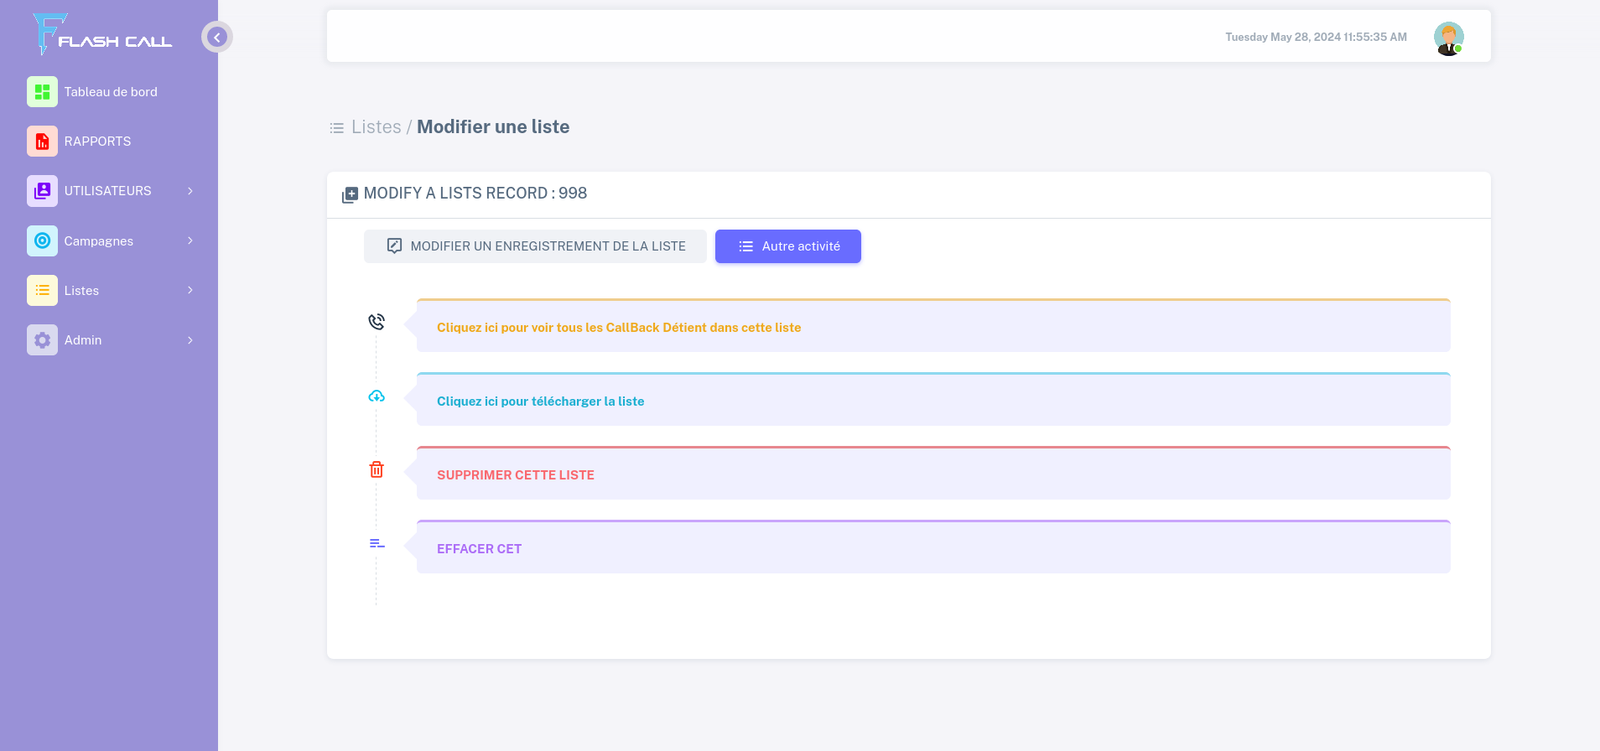Click the Admin gear icon
Screen dimensions: 1600x751
tap(42, 340)
